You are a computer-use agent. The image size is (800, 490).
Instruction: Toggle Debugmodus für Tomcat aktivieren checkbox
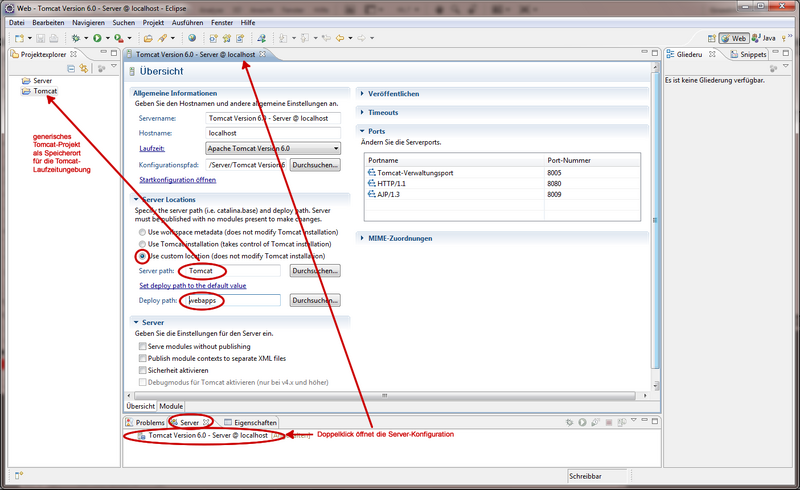(143, 382)
